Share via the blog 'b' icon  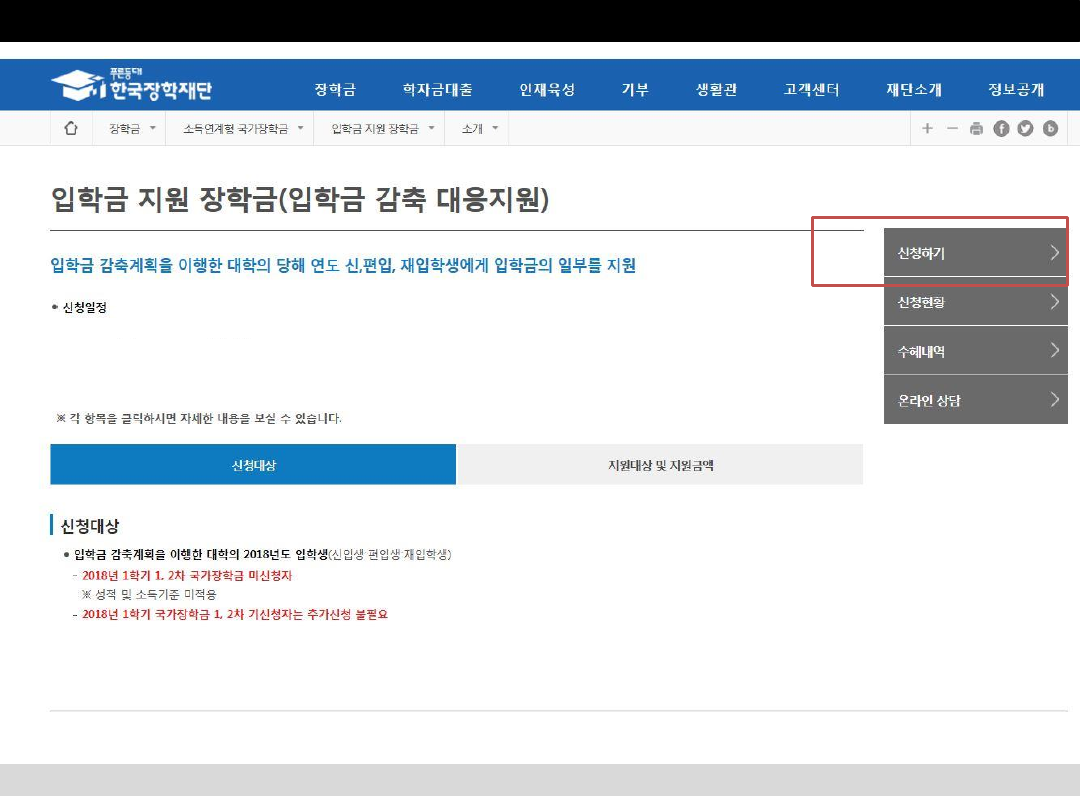[1050, 128]
